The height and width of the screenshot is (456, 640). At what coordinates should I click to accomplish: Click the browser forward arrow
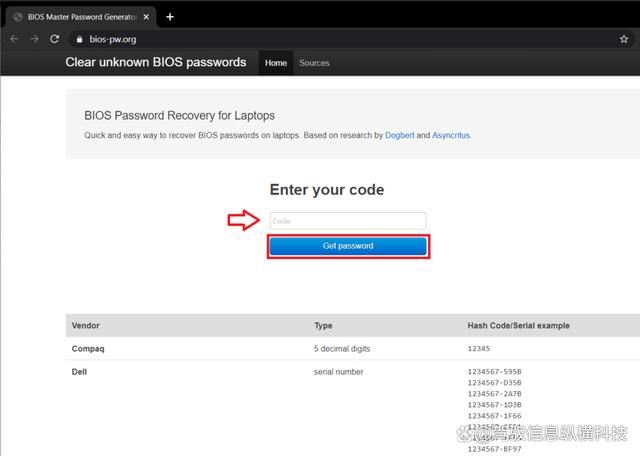pos(34,39)
